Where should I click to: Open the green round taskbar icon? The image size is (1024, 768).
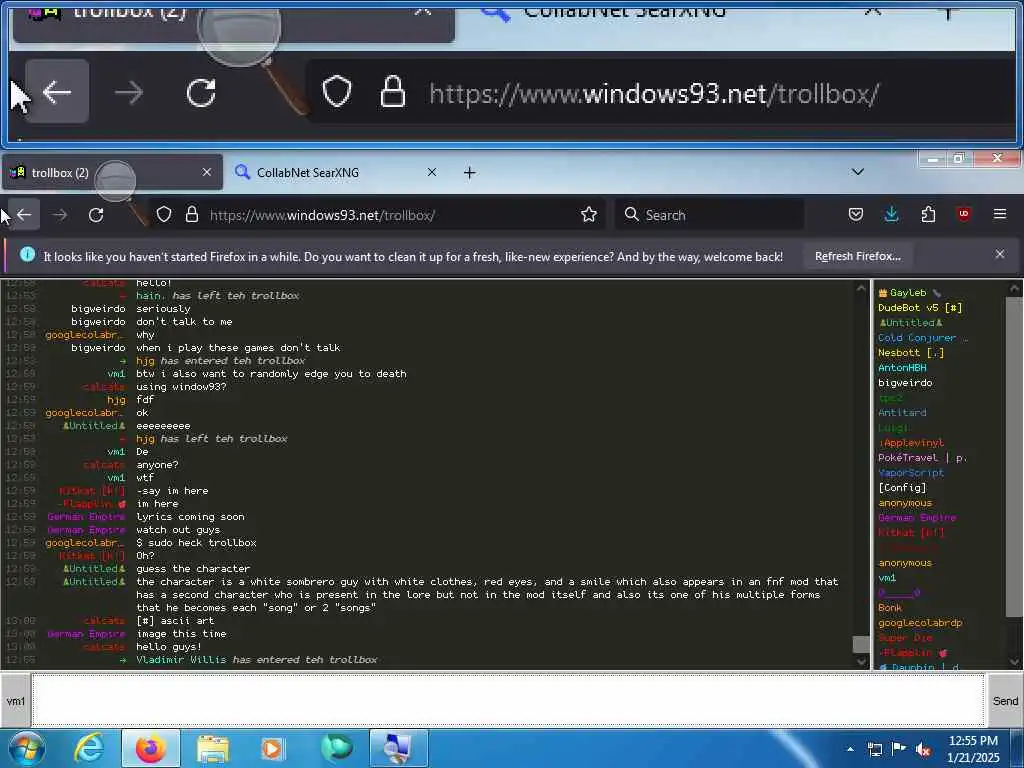click(336, 748)
